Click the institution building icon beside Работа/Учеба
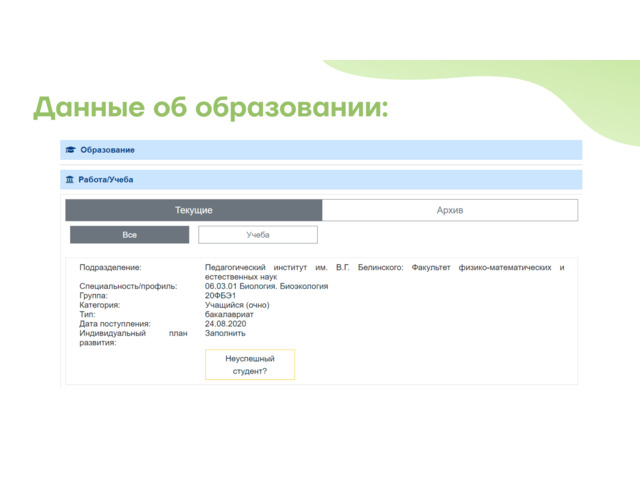Image resolution: width=640 pixels, height=480 pixels. (x=70, y=180)
